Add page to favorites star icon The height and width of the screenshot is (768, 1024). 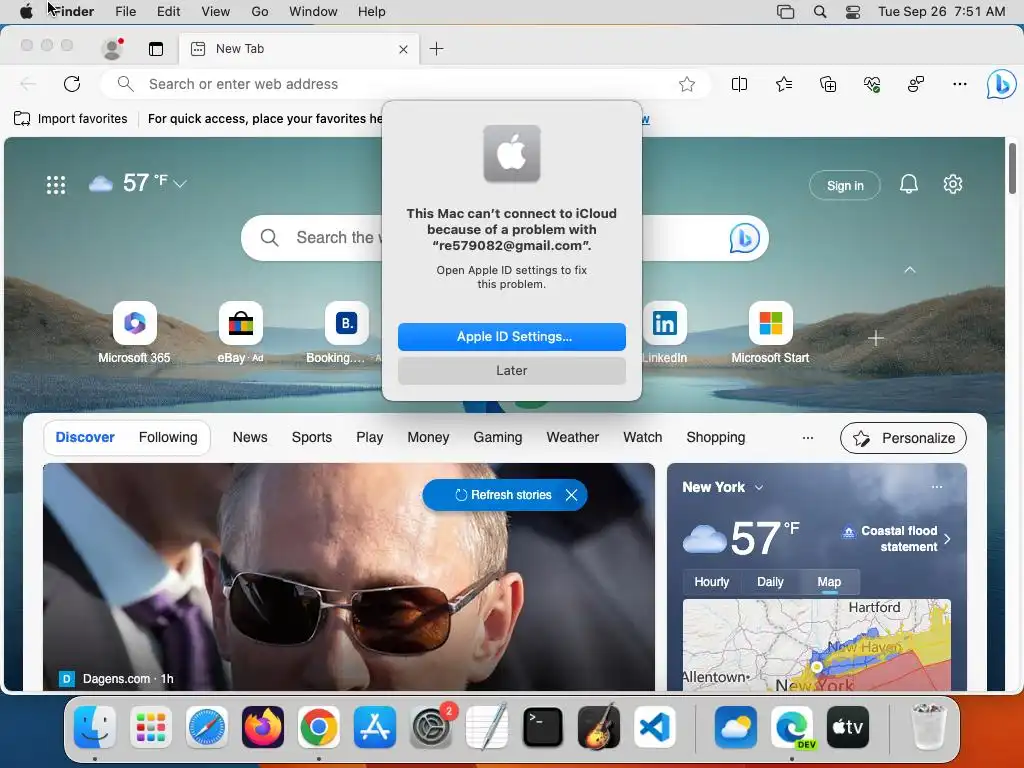coord(686,84)
